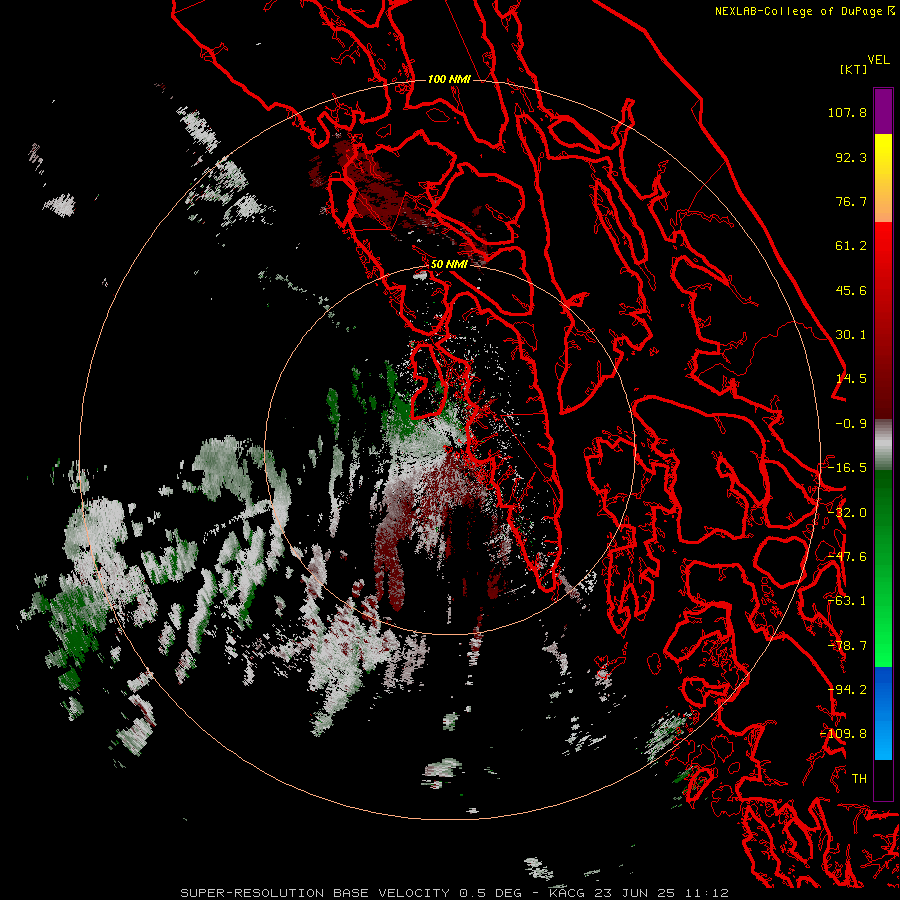Viewport: 900px width, 900px height.
Task: Click the NEXLAB-College of DuPage label
Action: (x=800, y=11)
